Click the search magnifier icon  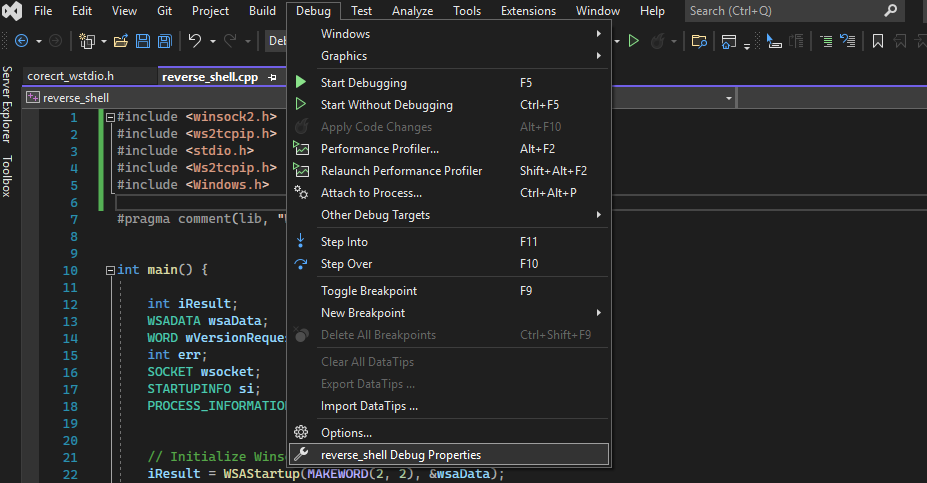click(x=890, y=11)
